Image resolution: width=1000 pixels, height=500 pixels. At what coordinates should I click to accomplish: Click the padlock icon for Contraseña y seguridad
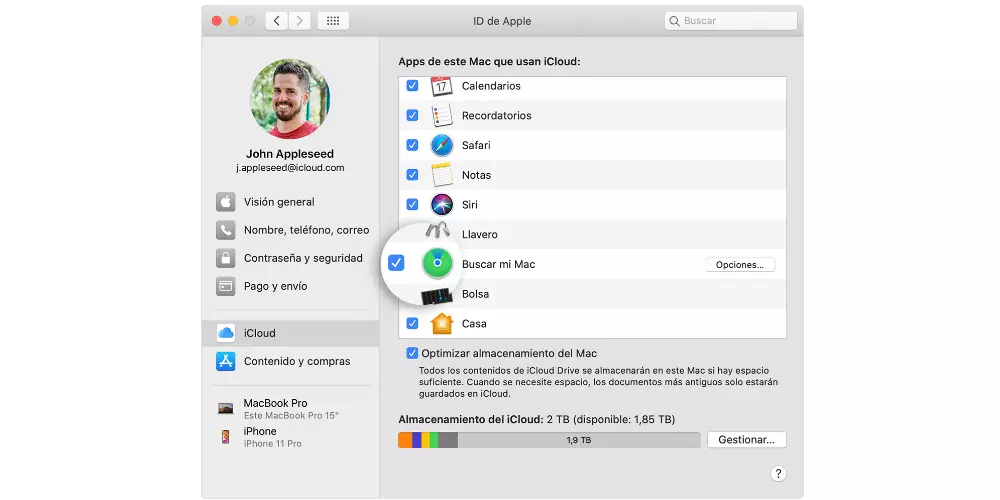click(x=225, y=258)
